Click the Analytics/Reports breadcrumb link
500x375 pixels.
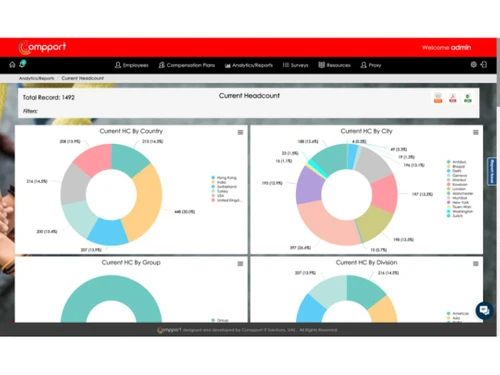36,78
